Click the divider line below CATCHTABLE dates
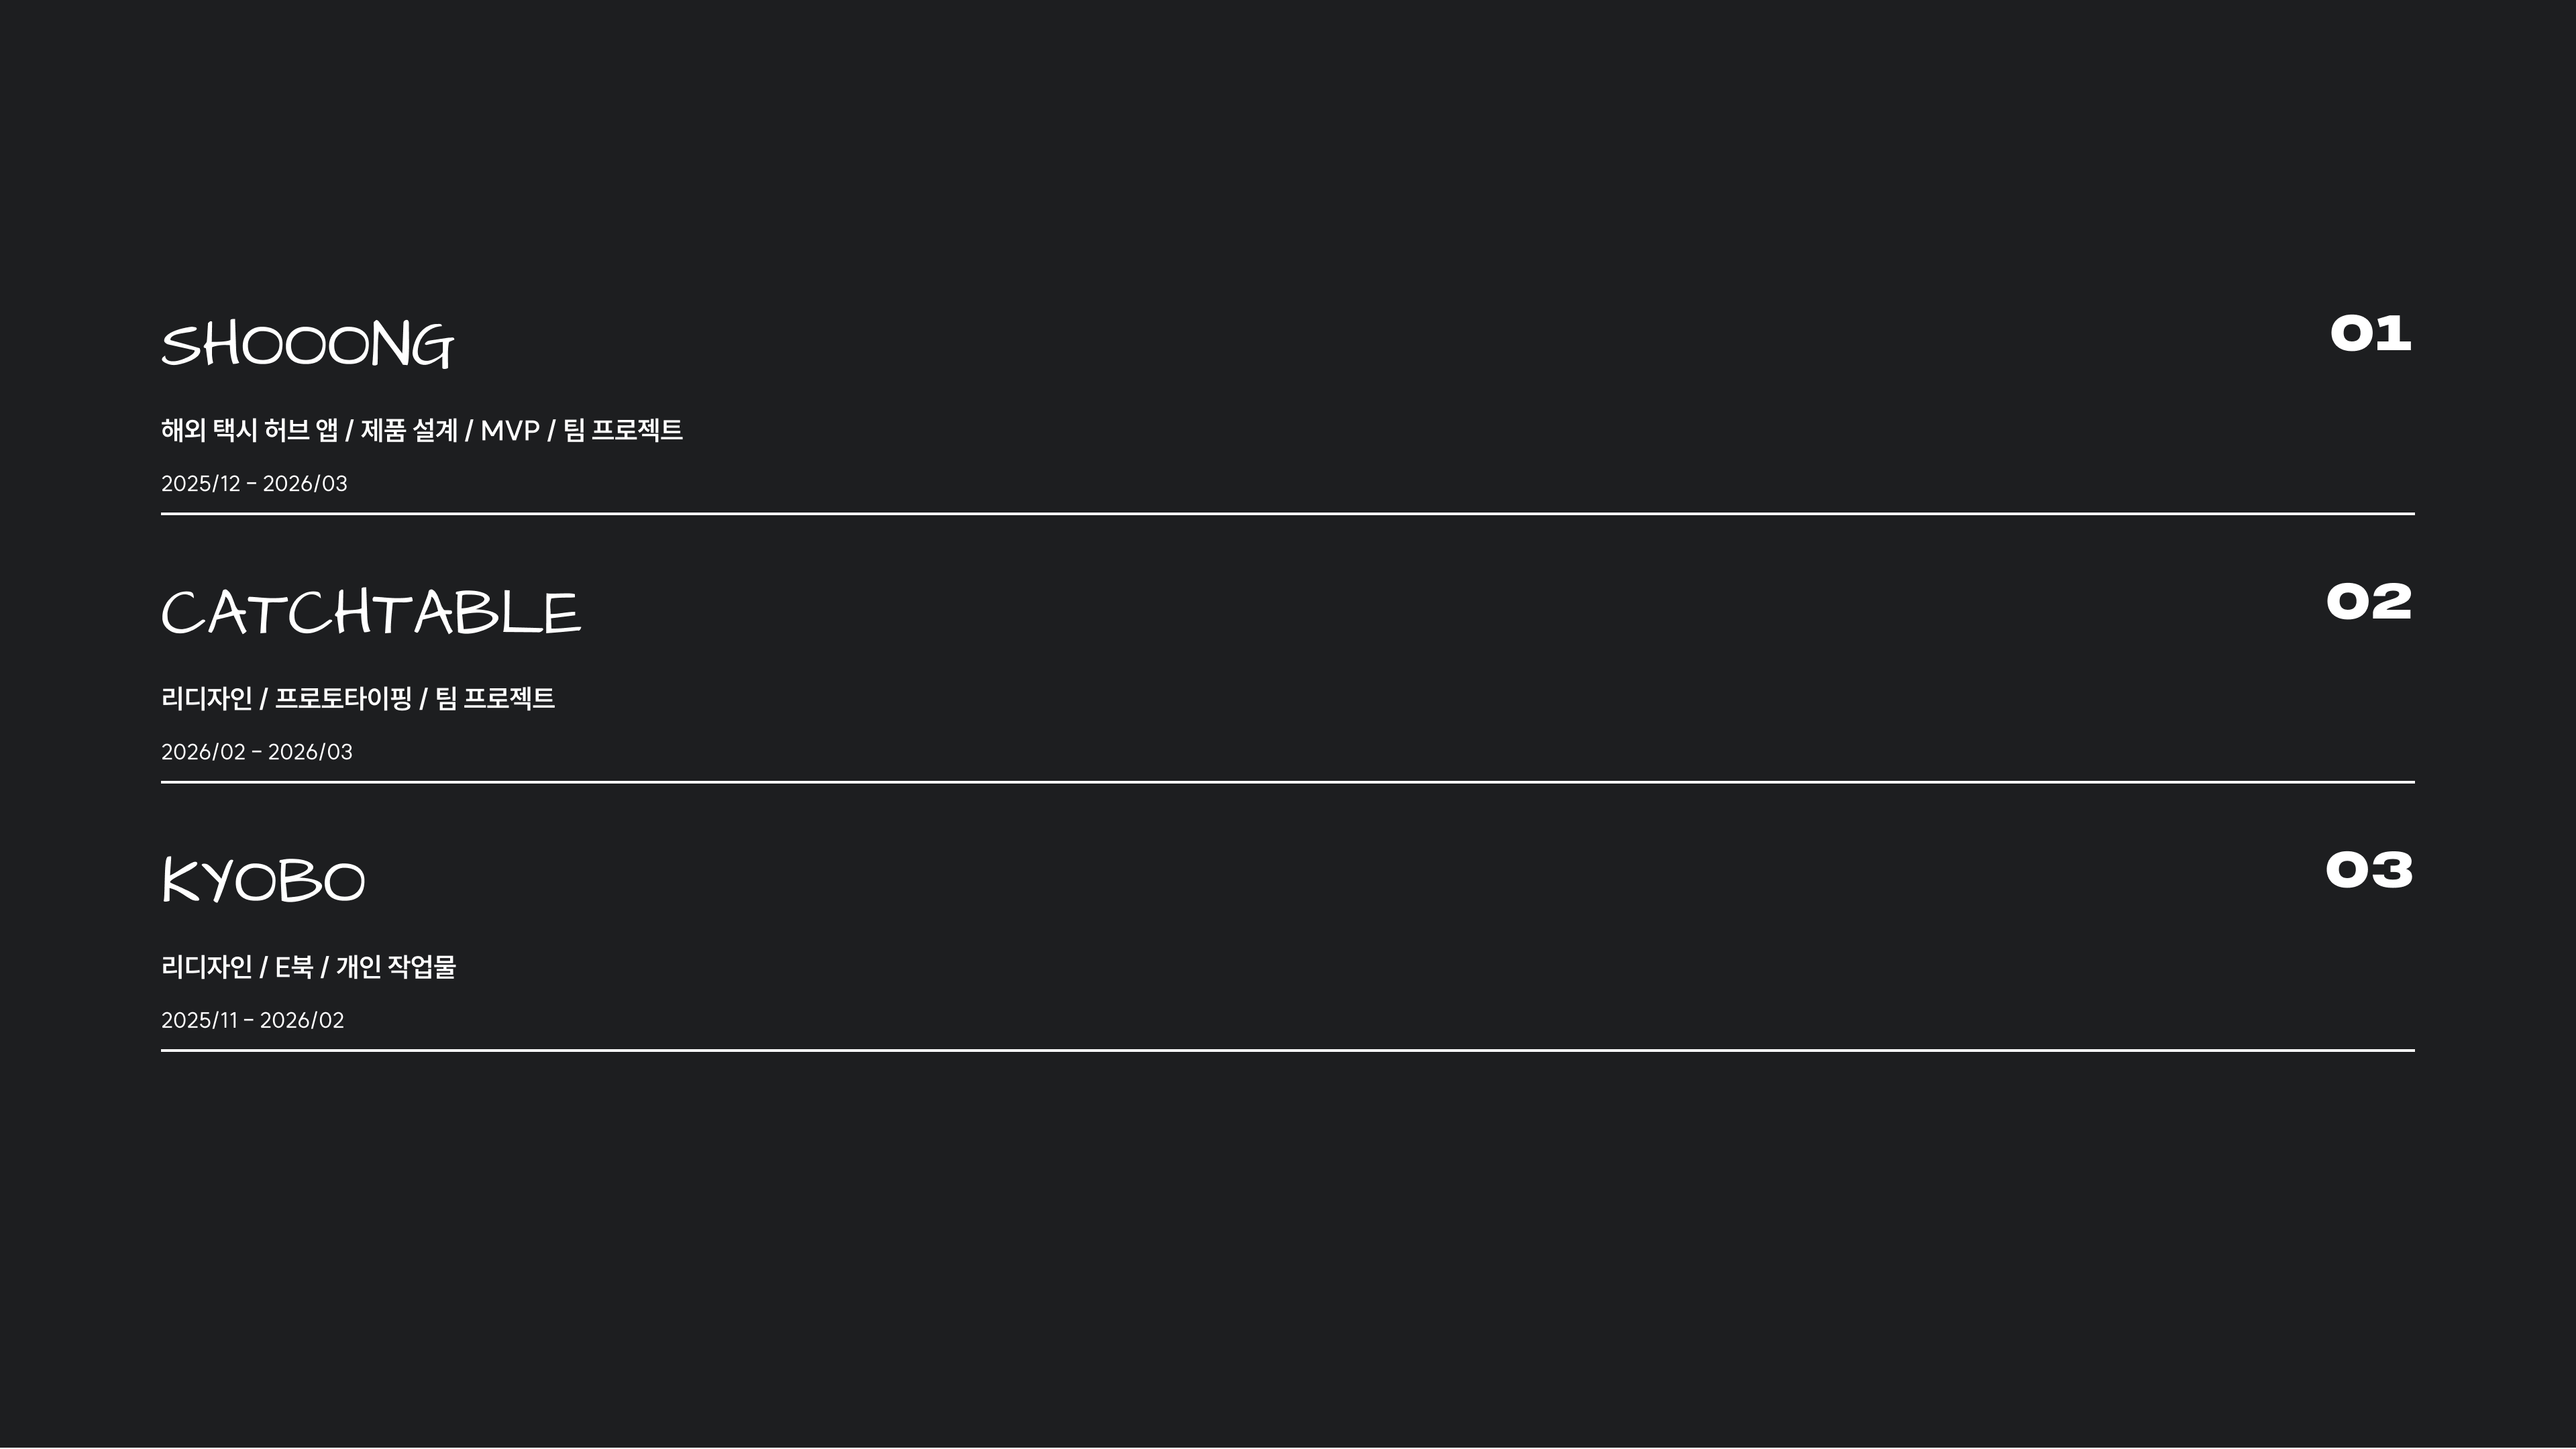Screen dimensions: 2576x1449 coord(1287,782)
